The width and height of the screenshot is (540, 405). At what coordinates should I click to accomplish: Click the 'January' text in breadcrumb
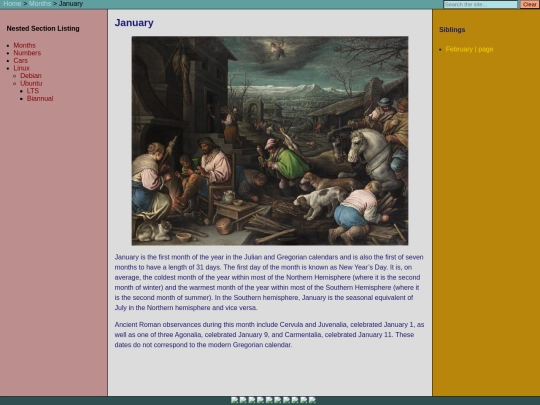coord(71,4)
